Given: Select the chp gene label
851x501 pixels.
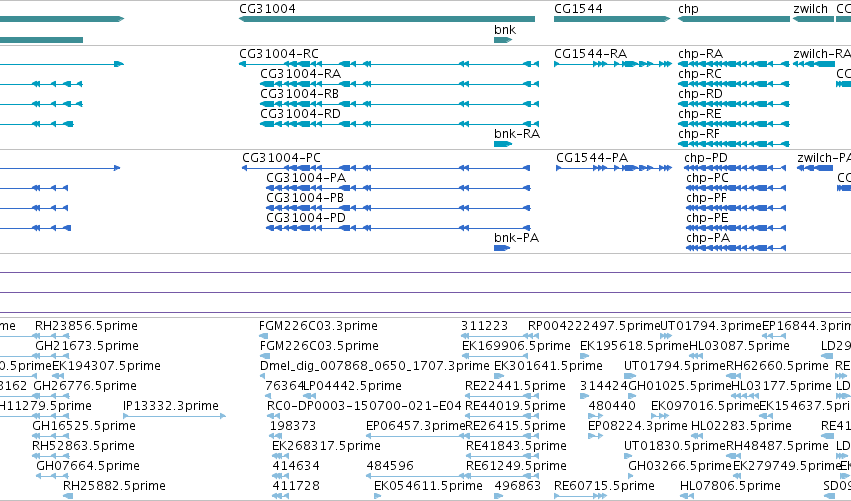Looking at the screenshot, I should point(688,9).
